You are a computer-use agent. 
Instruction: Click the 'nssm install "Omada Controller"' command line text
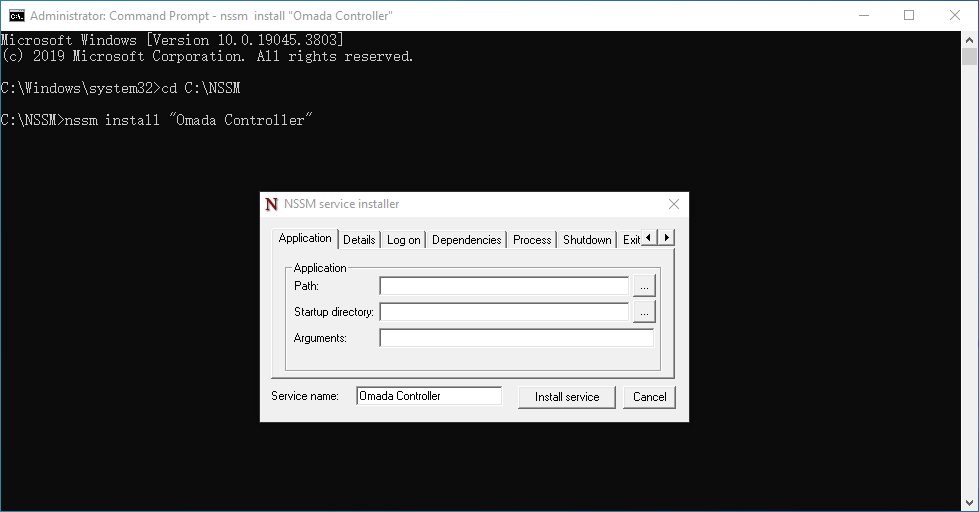[189, 120]
